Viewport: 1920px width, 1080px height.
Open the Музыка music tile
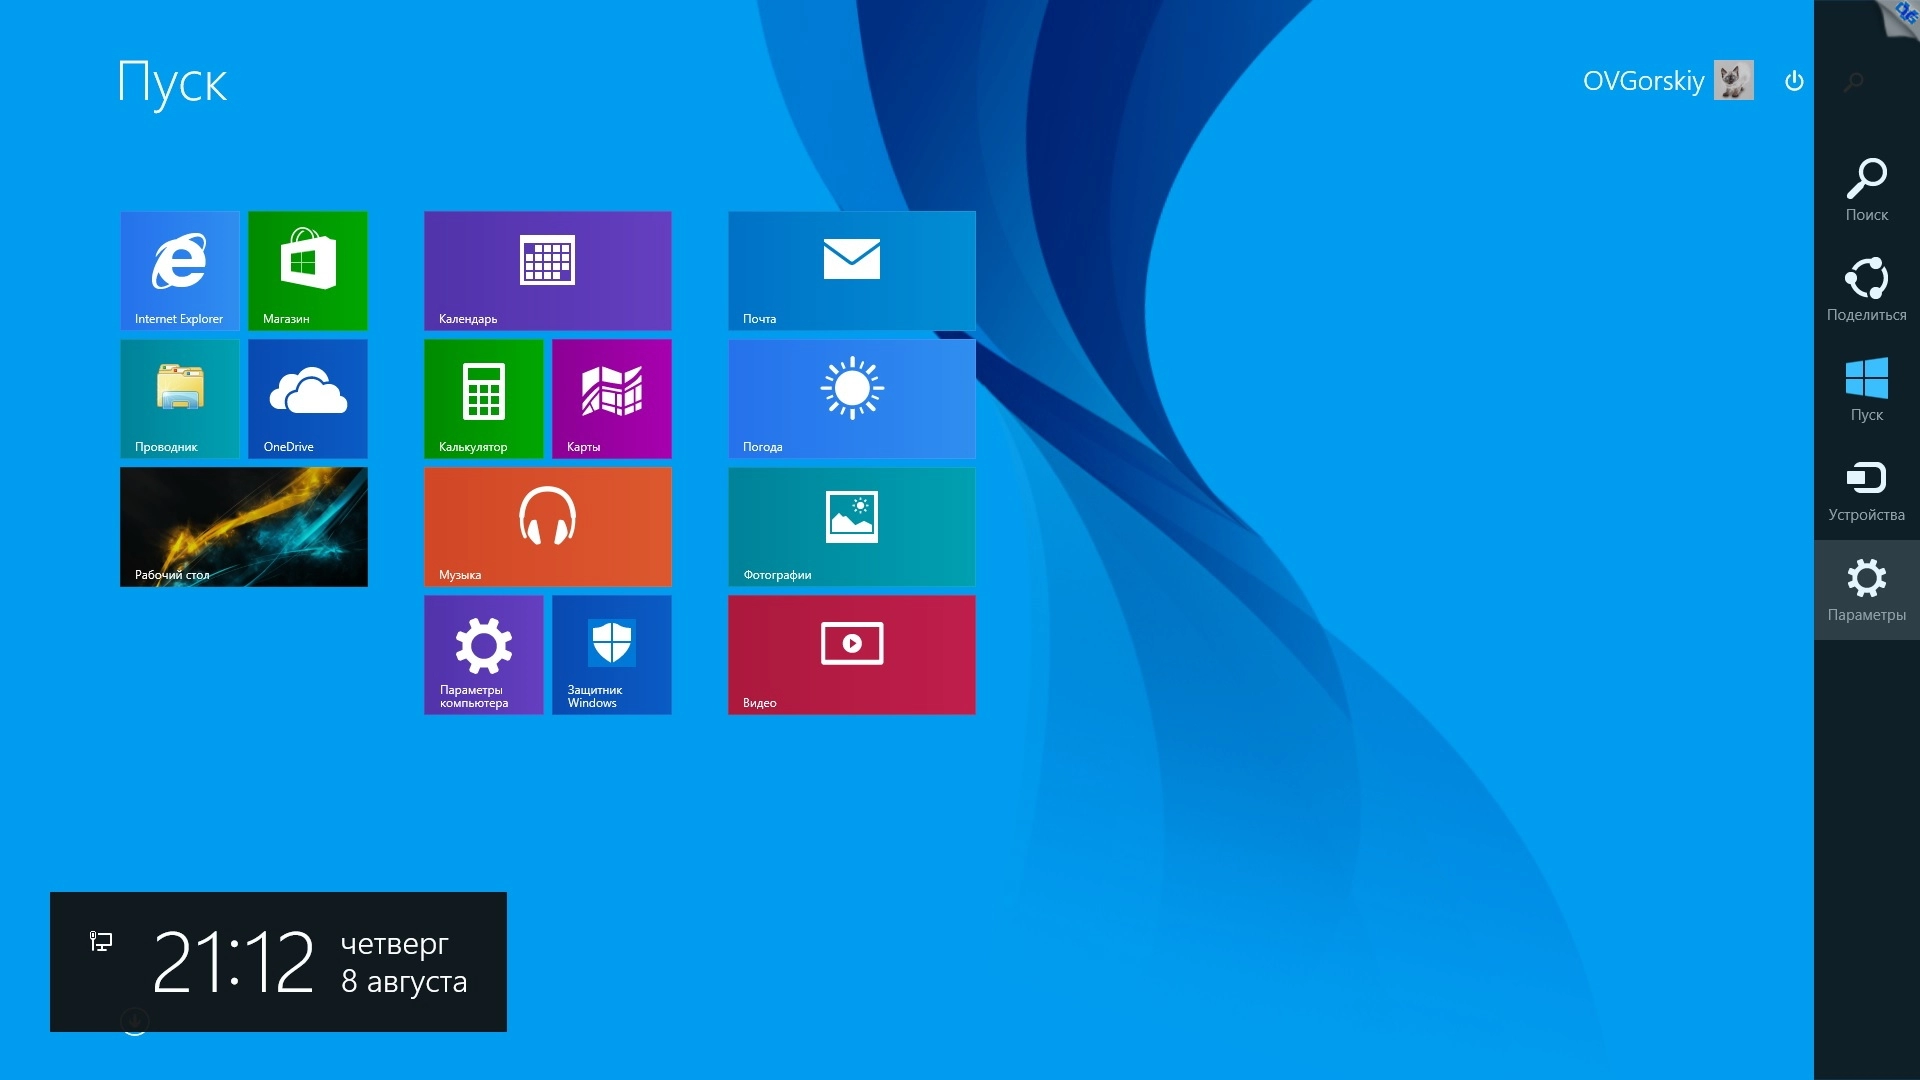[x=547, y=526]
